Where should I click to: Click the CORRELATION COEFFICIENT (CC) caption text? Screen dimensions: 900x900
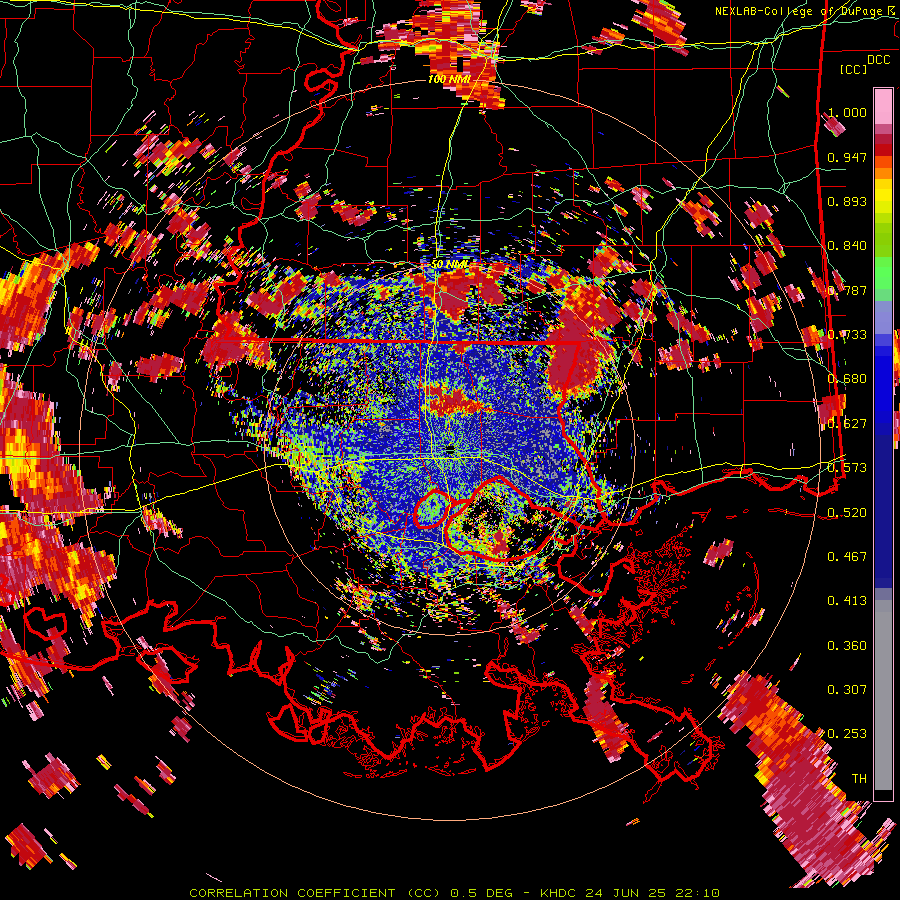point(315,893)
